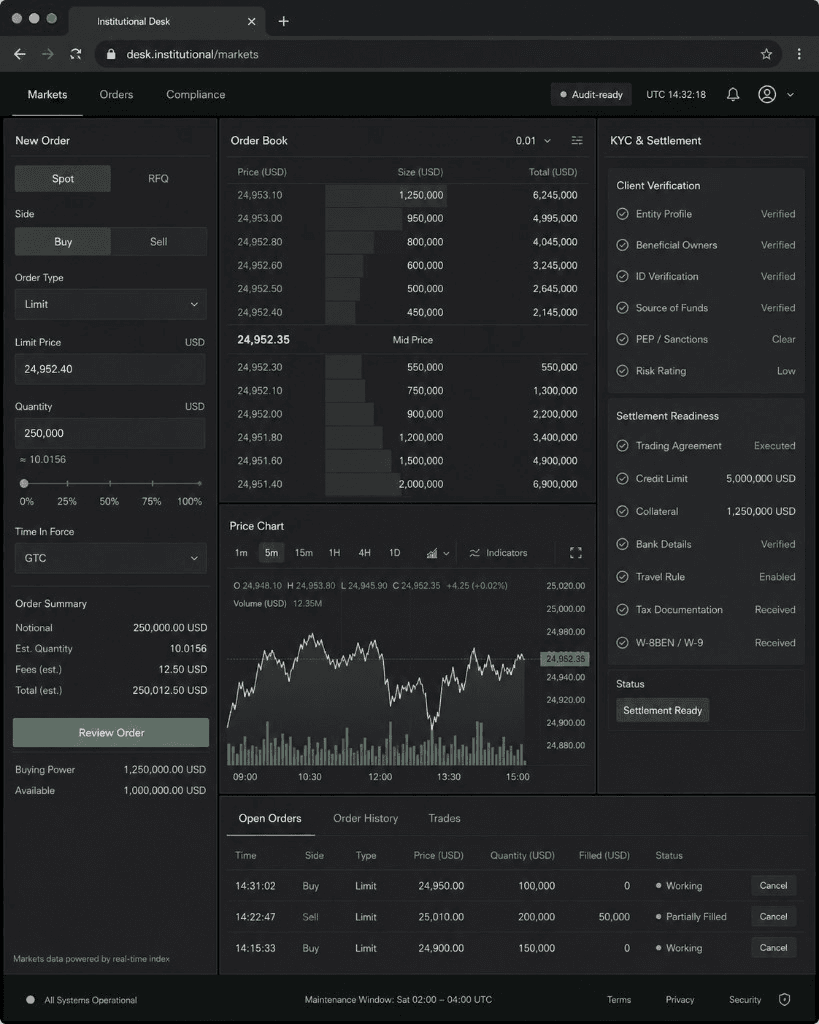Click the Review Order button

pyautogui.click(x=111, y=733)
